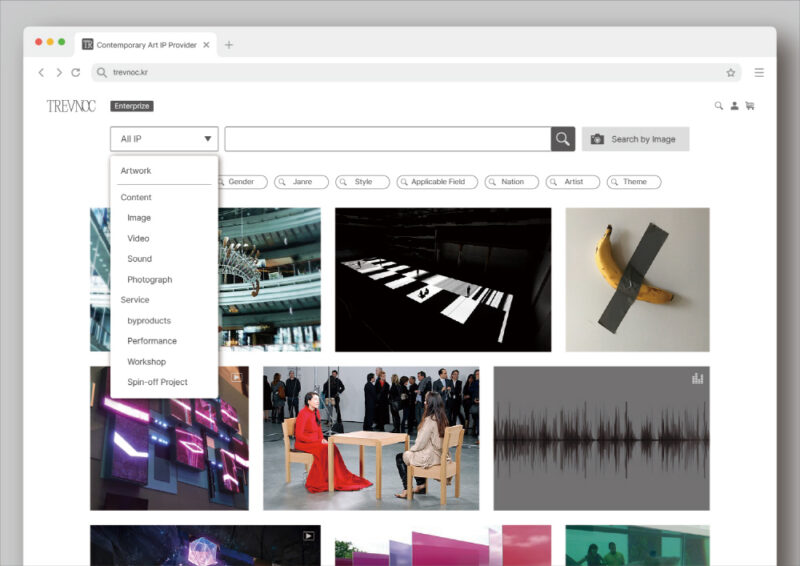Screen dimensions: 800x566
Task: Select Performance in the dropdown list
Action: coord(152,341)
